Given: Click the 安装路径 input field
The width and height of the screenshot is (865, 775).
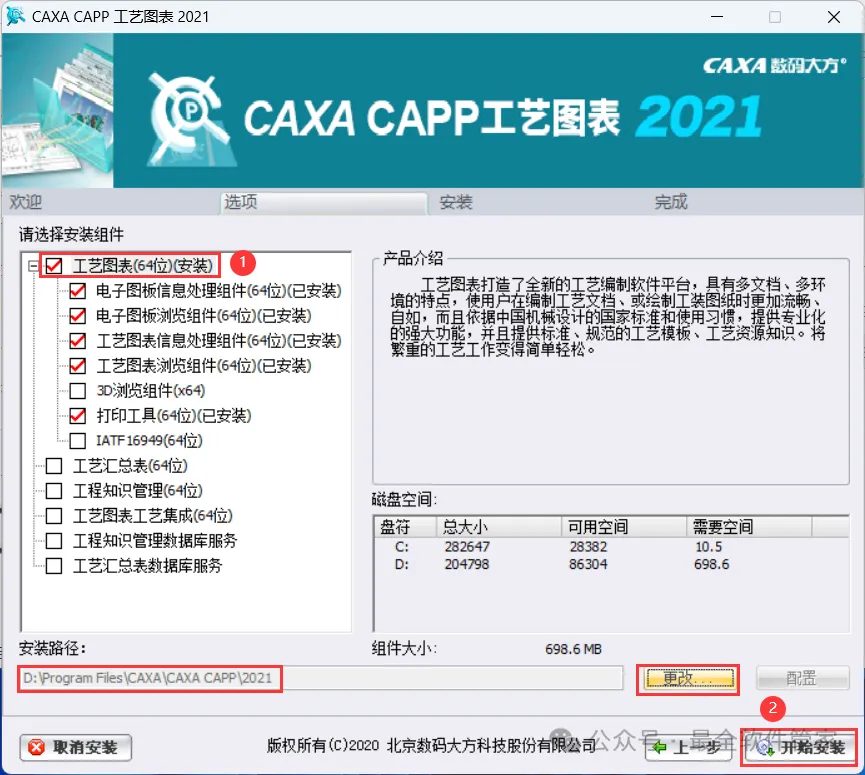Looking at the screenshot, I should (x=320, y=678).
